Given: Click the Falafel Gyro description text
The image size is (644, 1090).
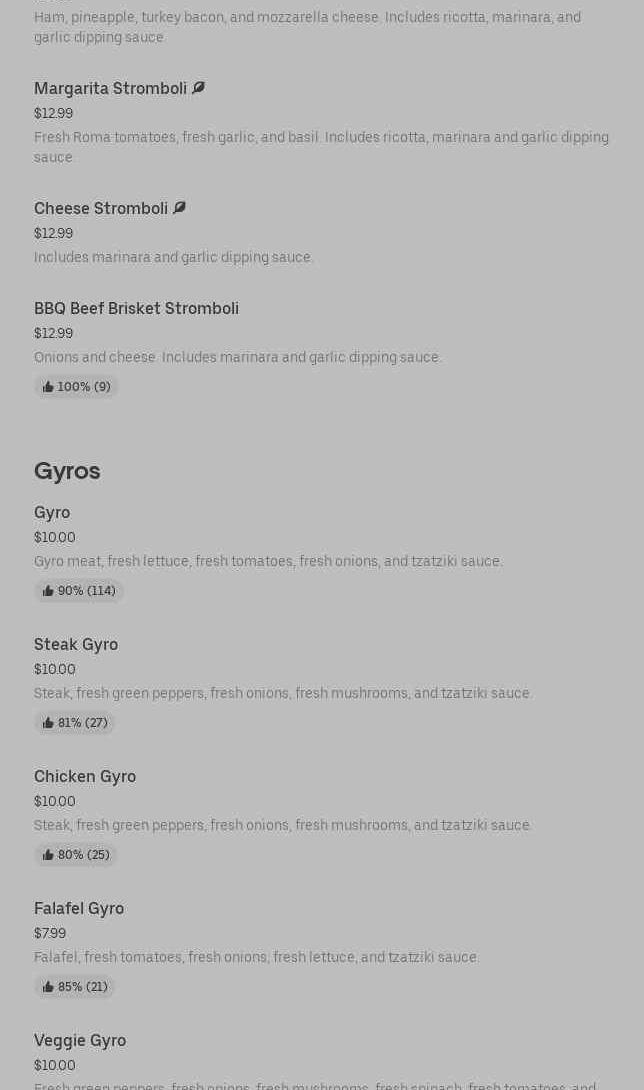Looking at the screenshot, I should [256, 957].
